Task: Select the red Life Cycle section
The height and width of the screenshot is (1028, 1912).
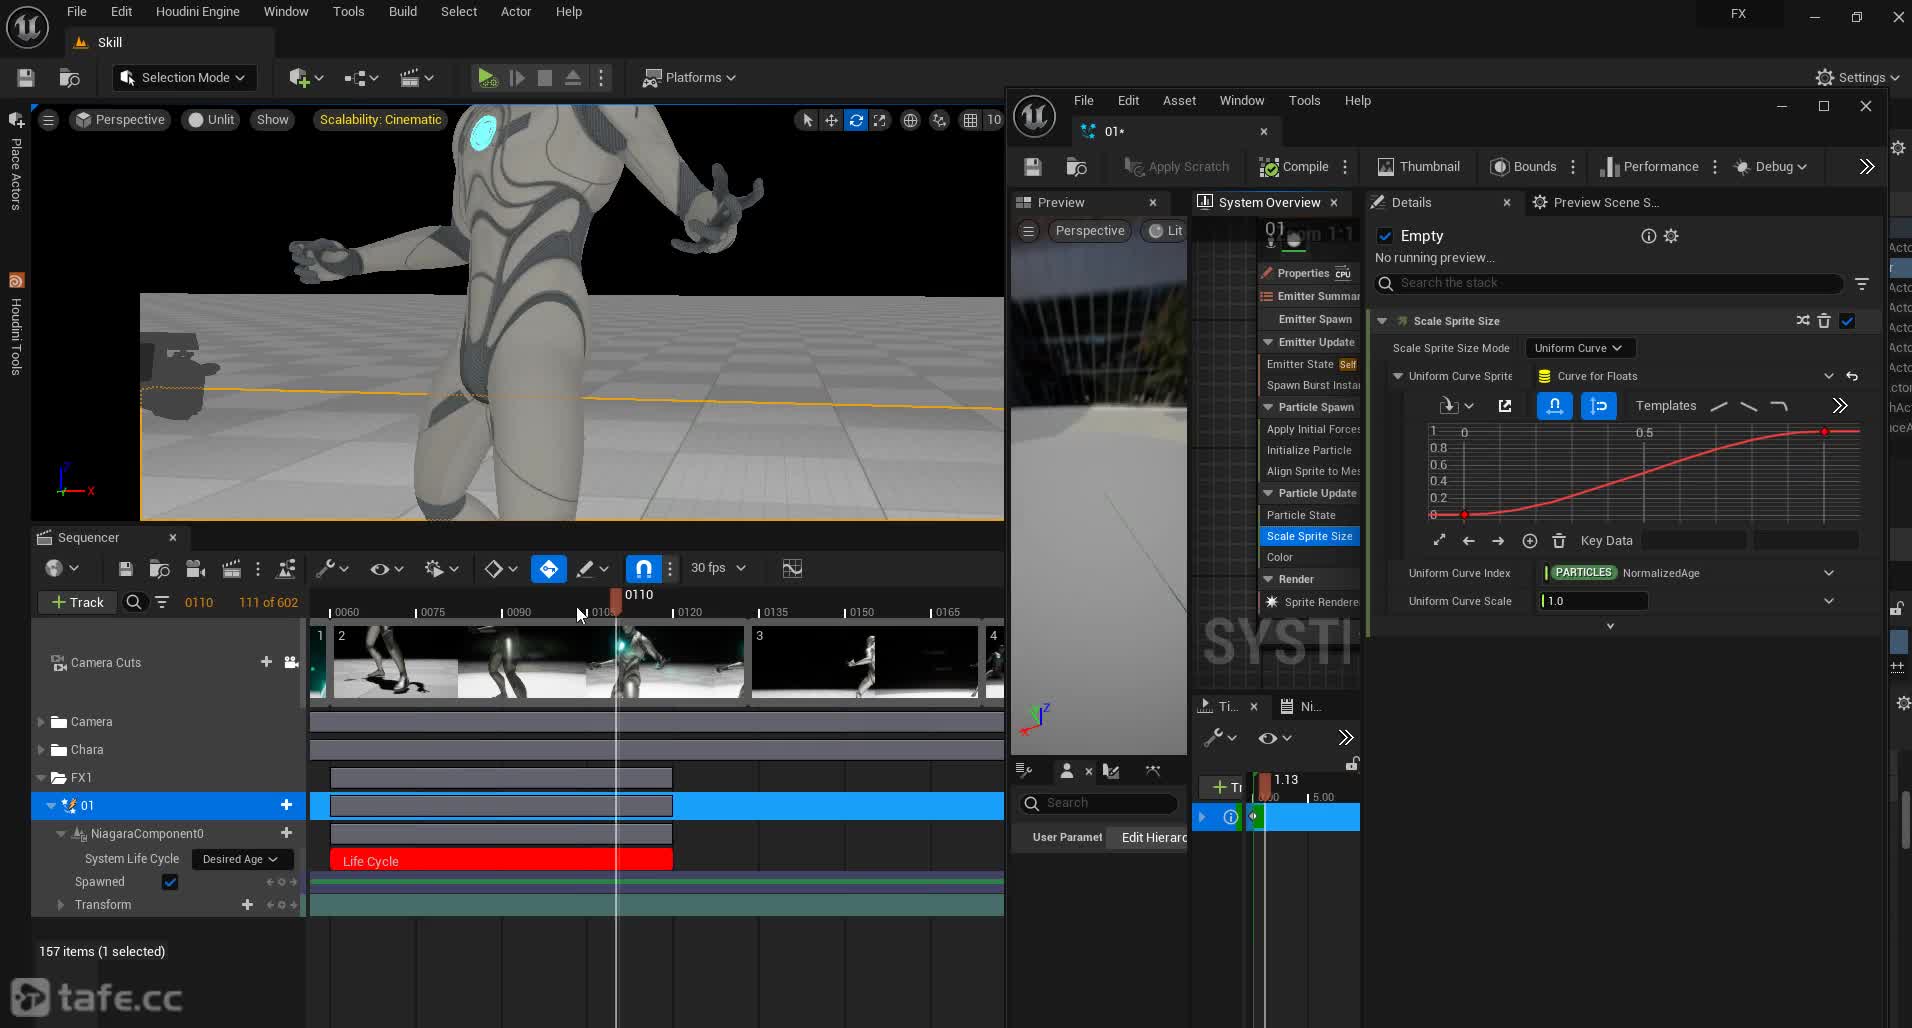Action: [501, 861]
